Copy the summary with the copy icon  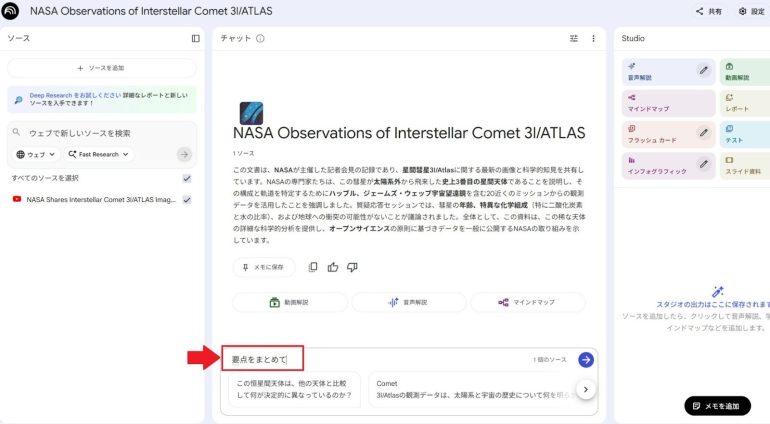(313, 267)
